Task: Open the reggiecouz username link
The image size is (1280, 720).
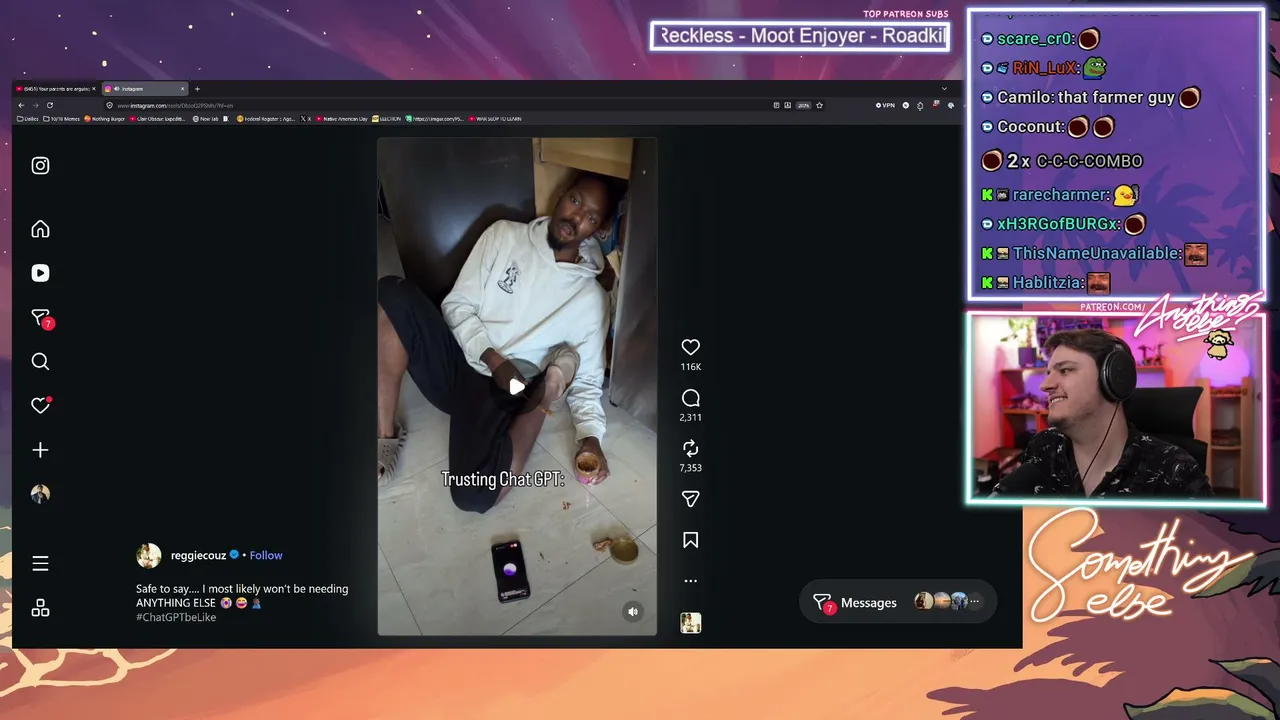Action: point(199,555)
